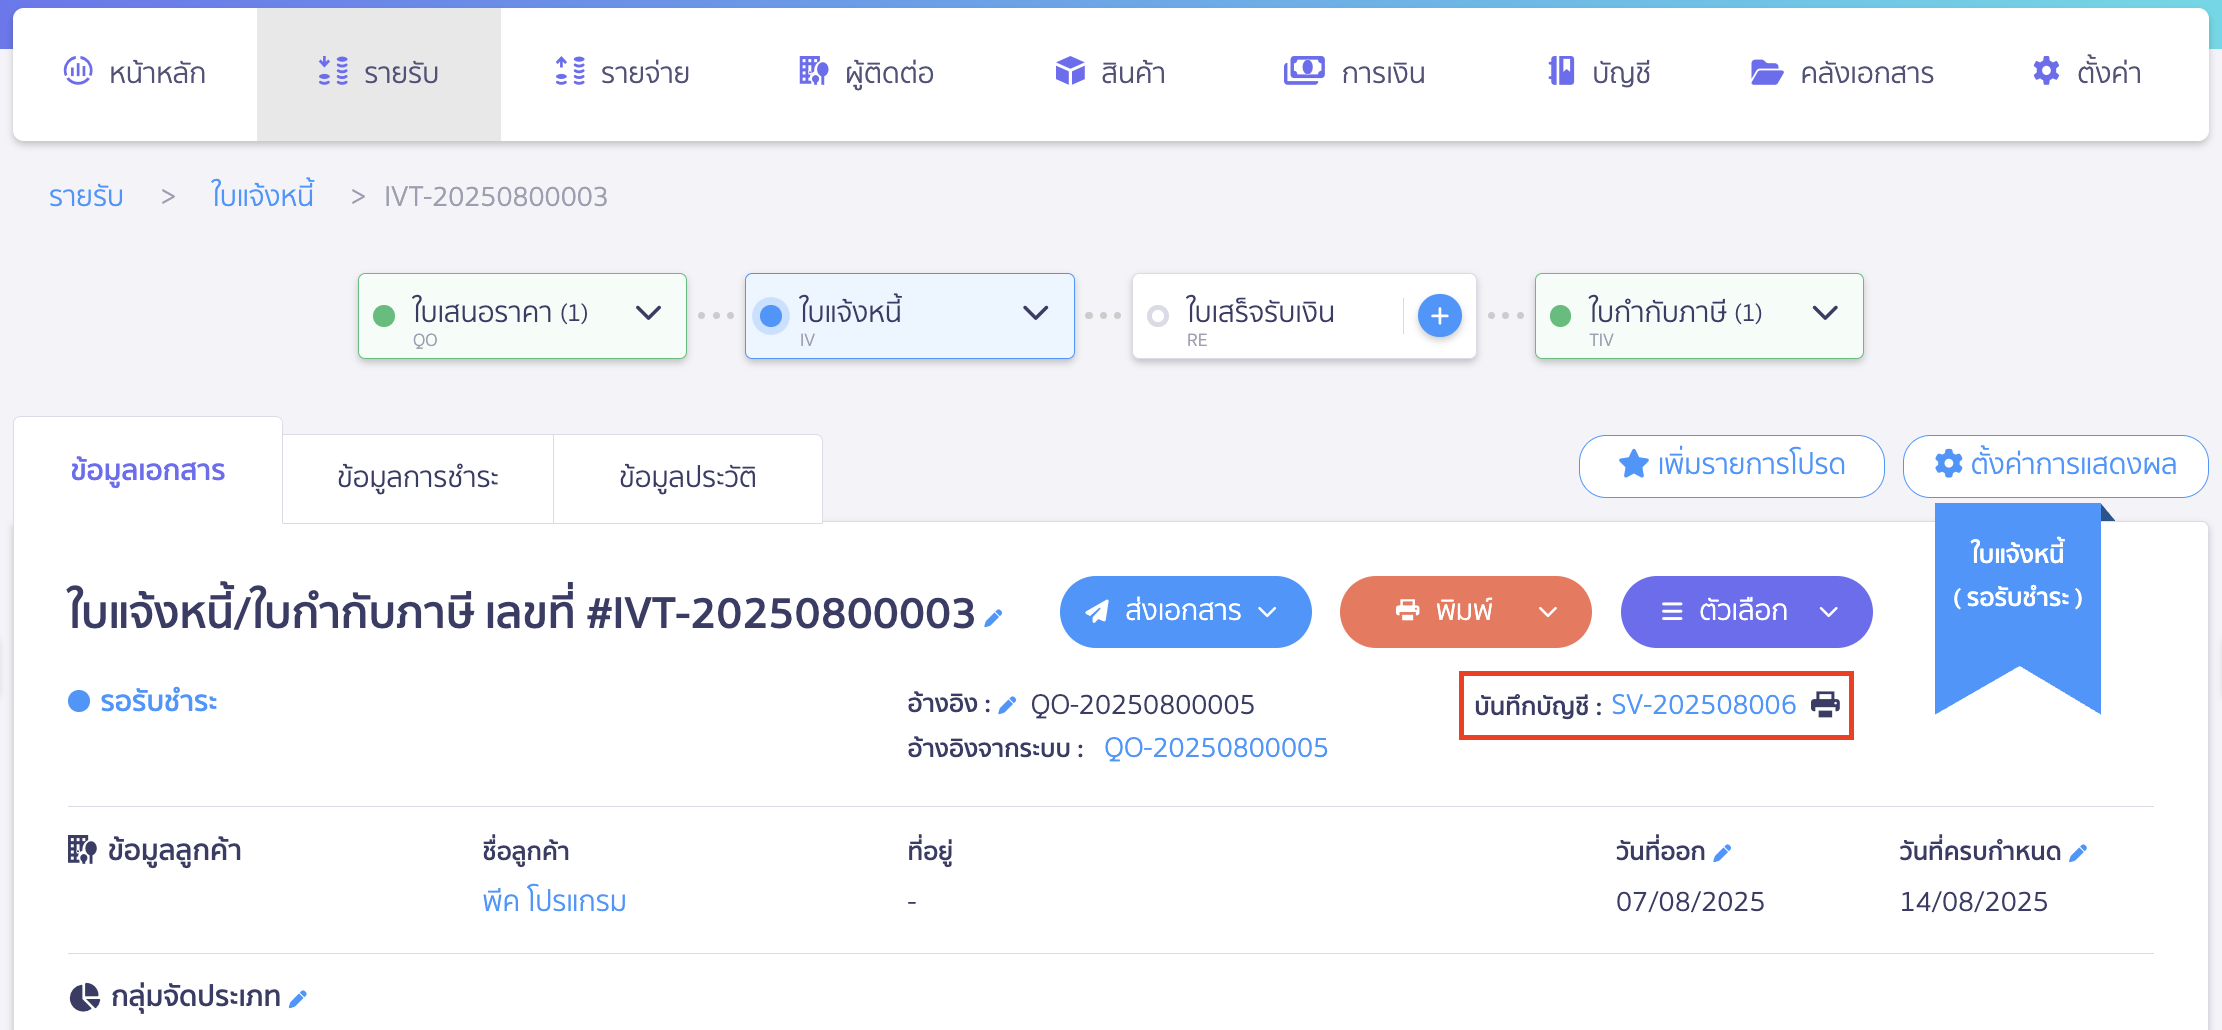Switch to the ข้อมูลประวัติ tab
Image resolution: width=2222 pixels, height=1030 pixels.
(x=688, y=478)
